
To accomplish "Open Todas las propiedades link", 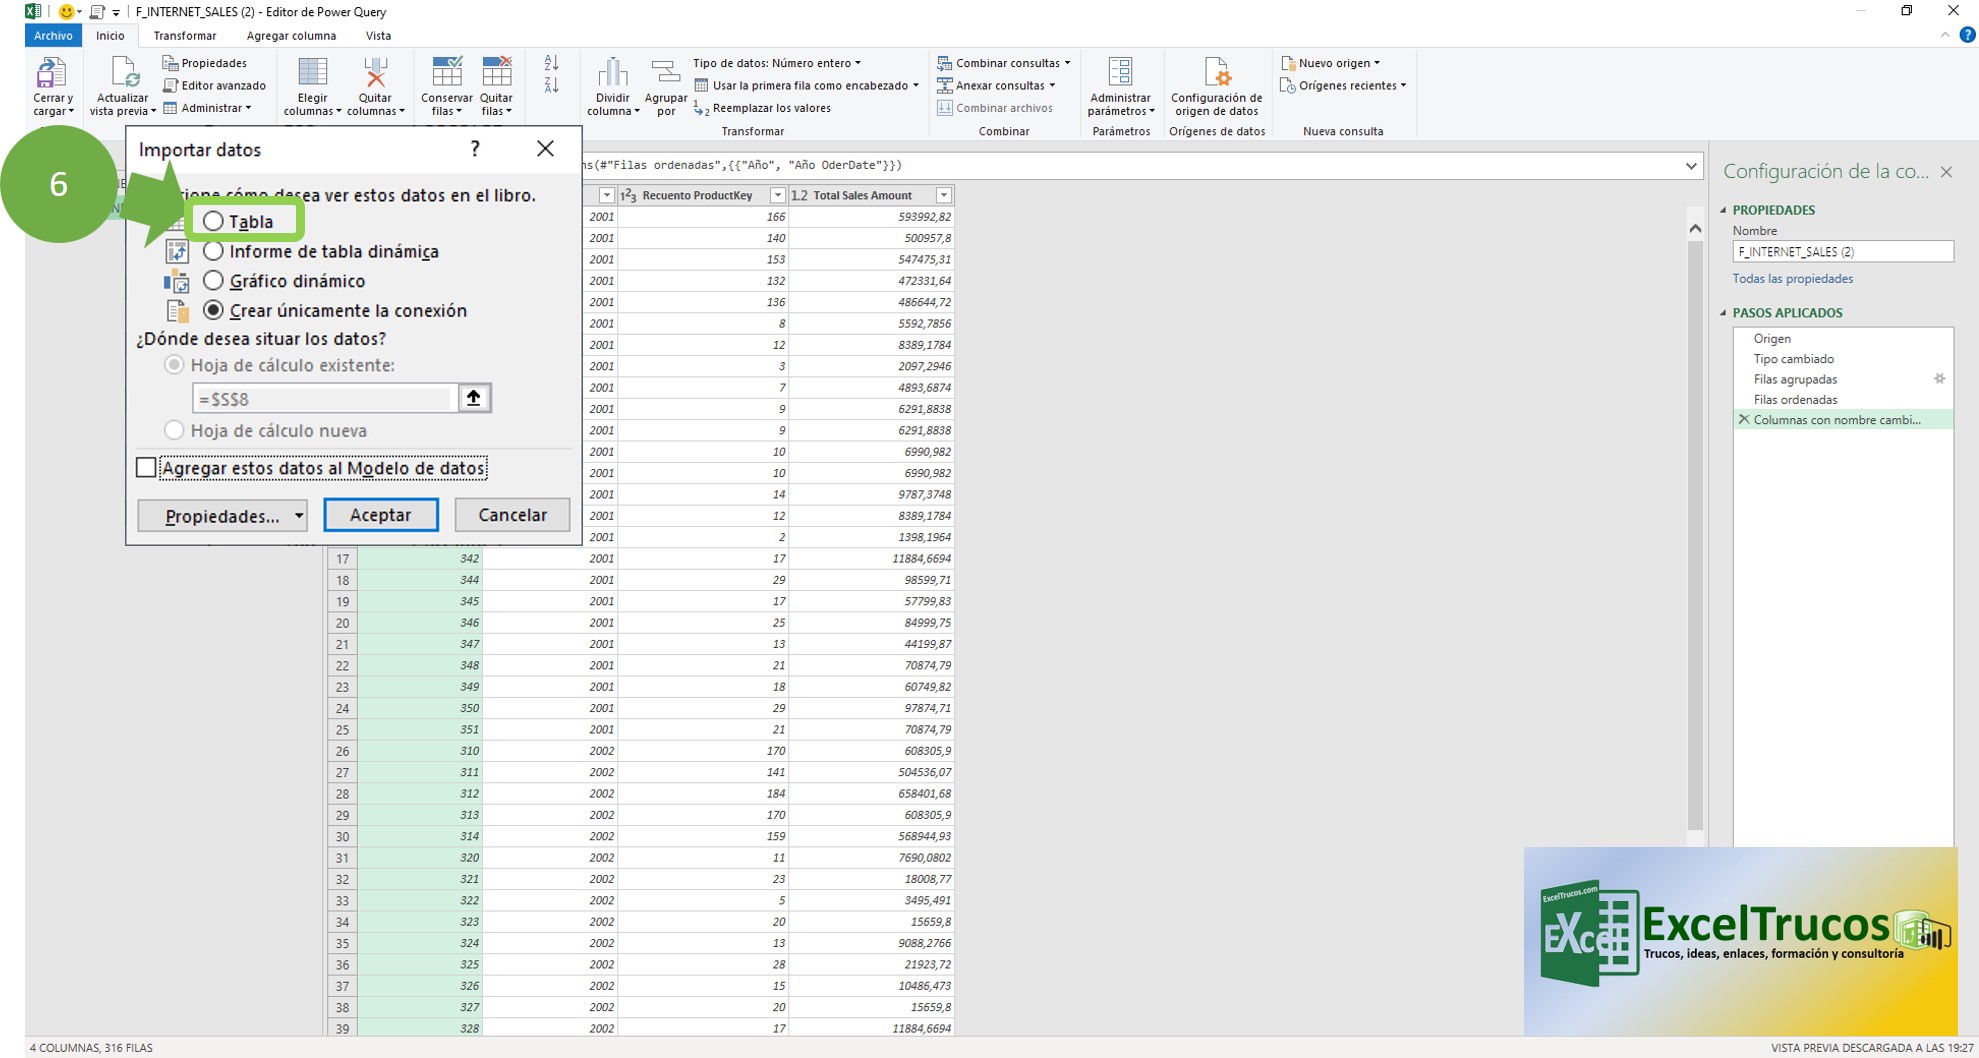I will click(x=1792, y=279).
